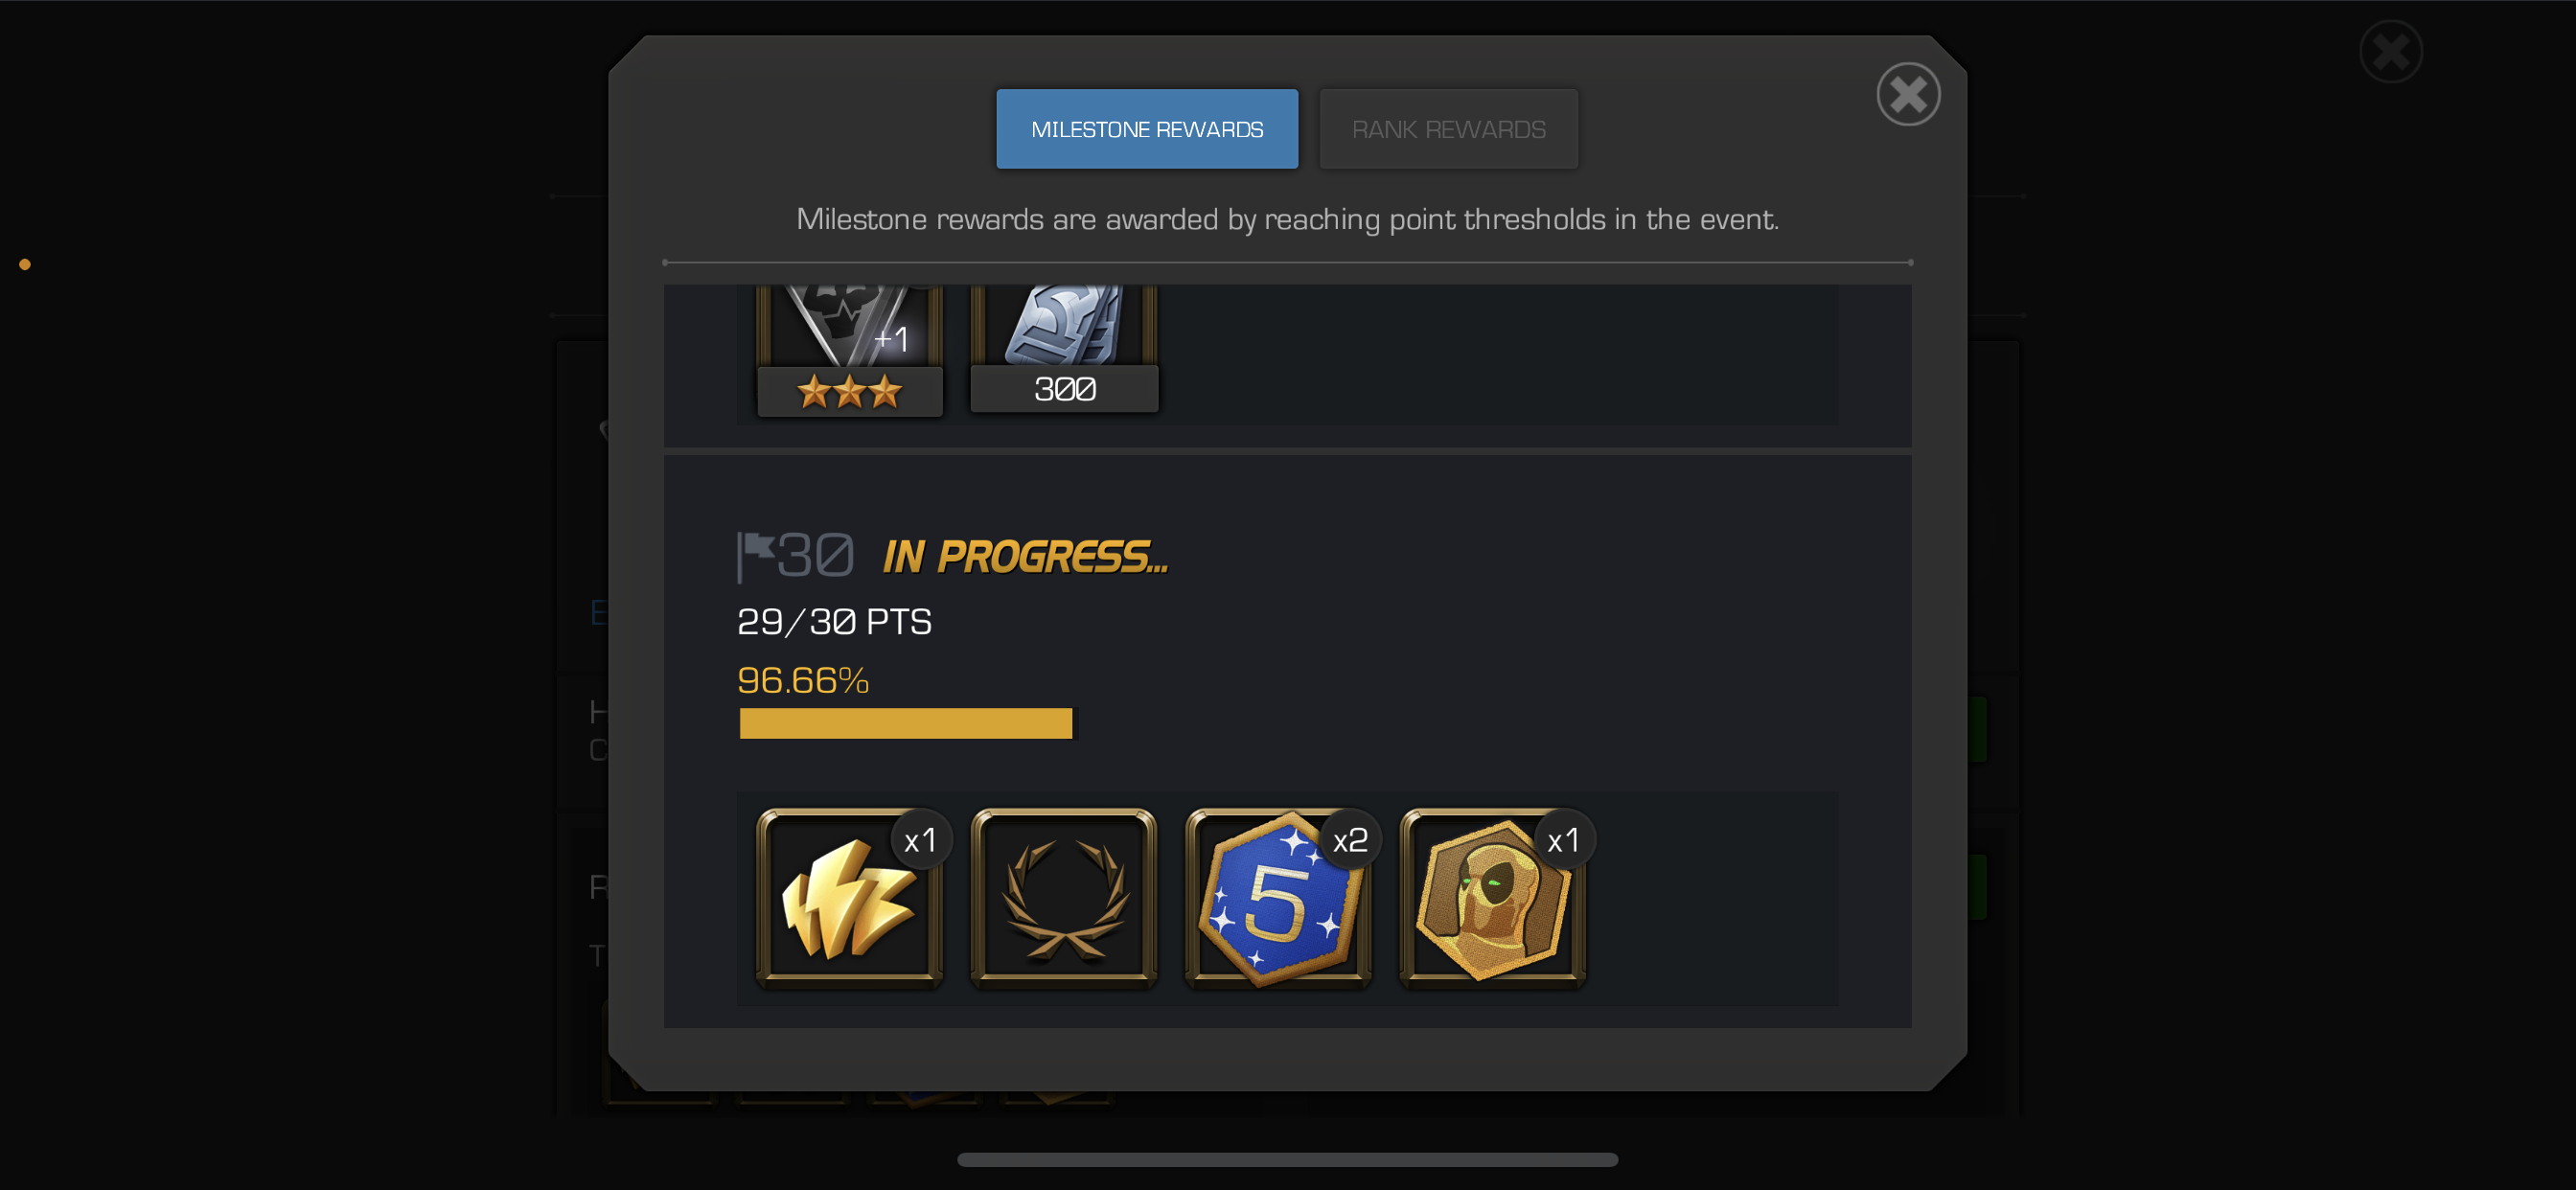Tap the 96.66% yellow progress bar
This screenshot has height=1190, width=2576.
906,723
